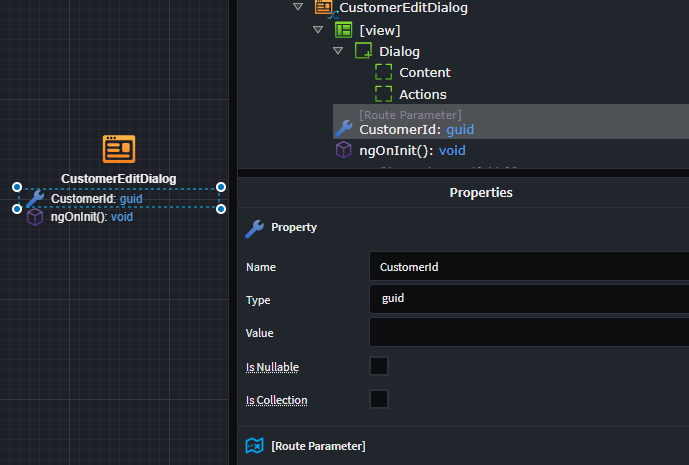Collapse the [view] tree node
The image size is (689, 465).
tap(318, 30)
